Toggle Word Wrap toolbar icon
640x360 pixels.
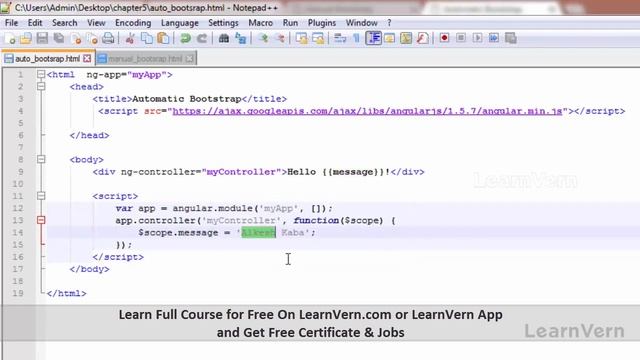click(340, 38)
